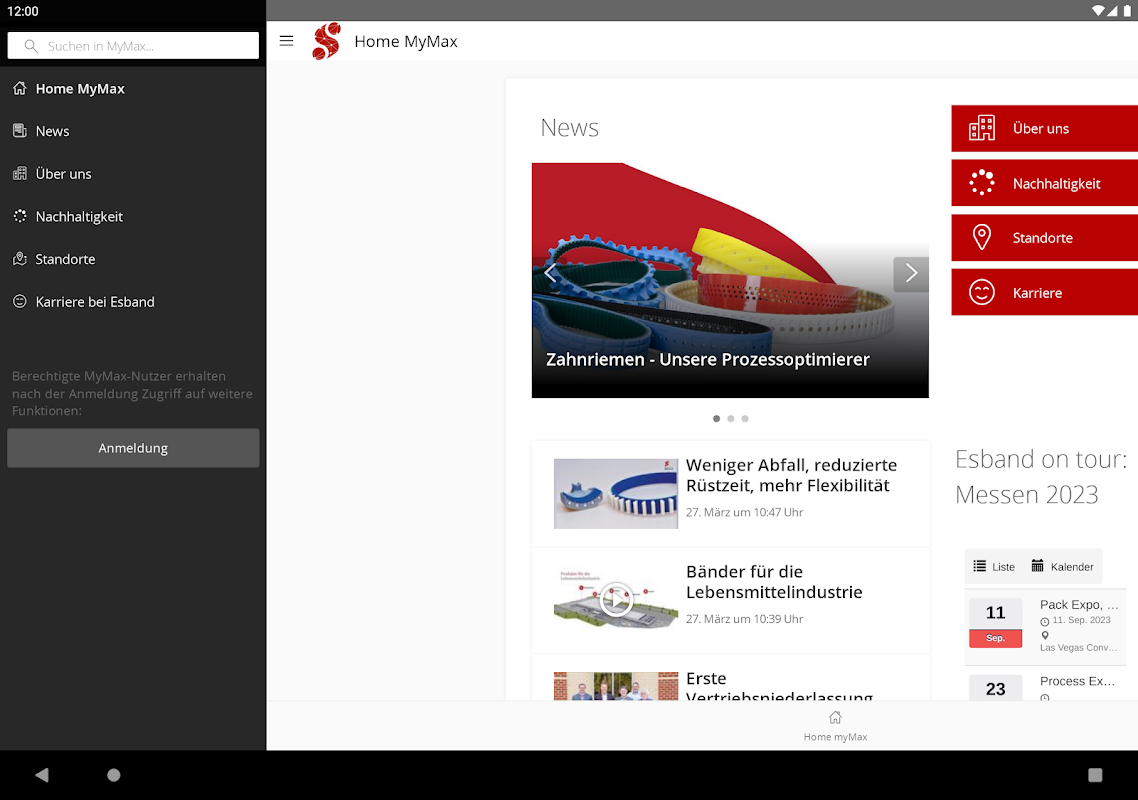Focus the 'Suchen in MyMax' search field
This screenshot has height=800, width=1138.
pyautogui.click(x=133, y=46)
